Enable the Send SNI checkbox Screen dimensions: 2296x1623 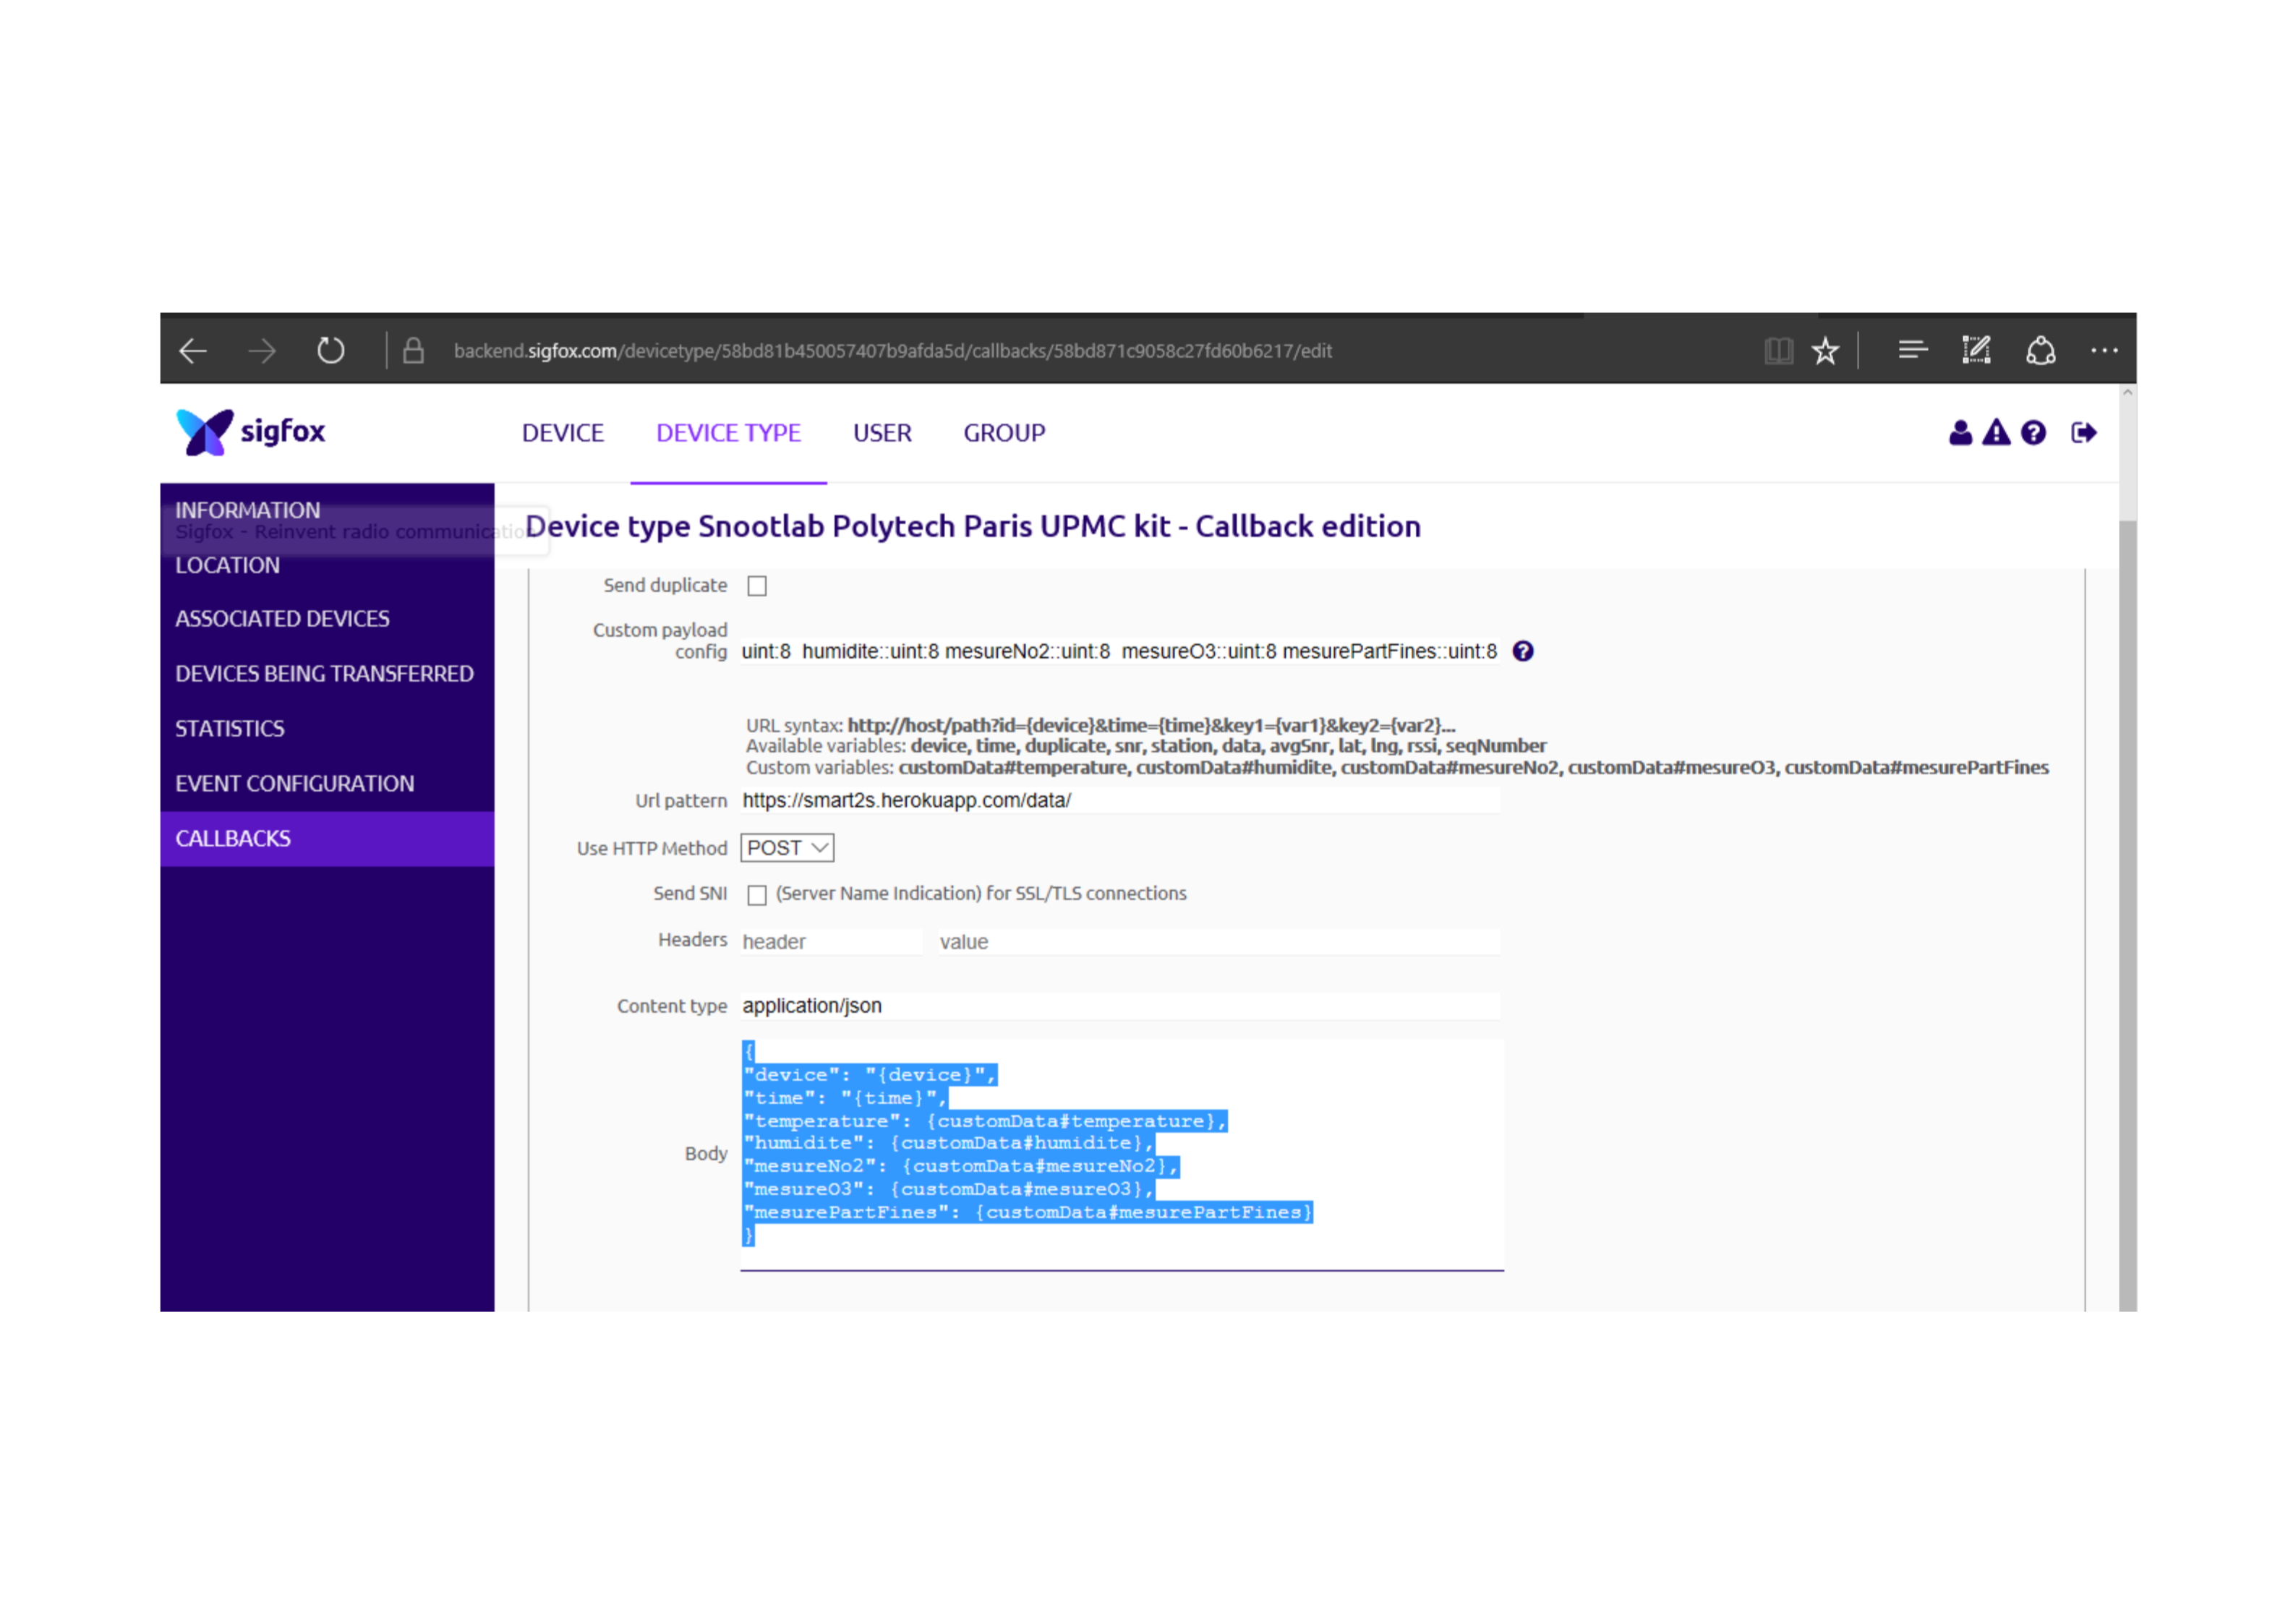click(757, 896)
